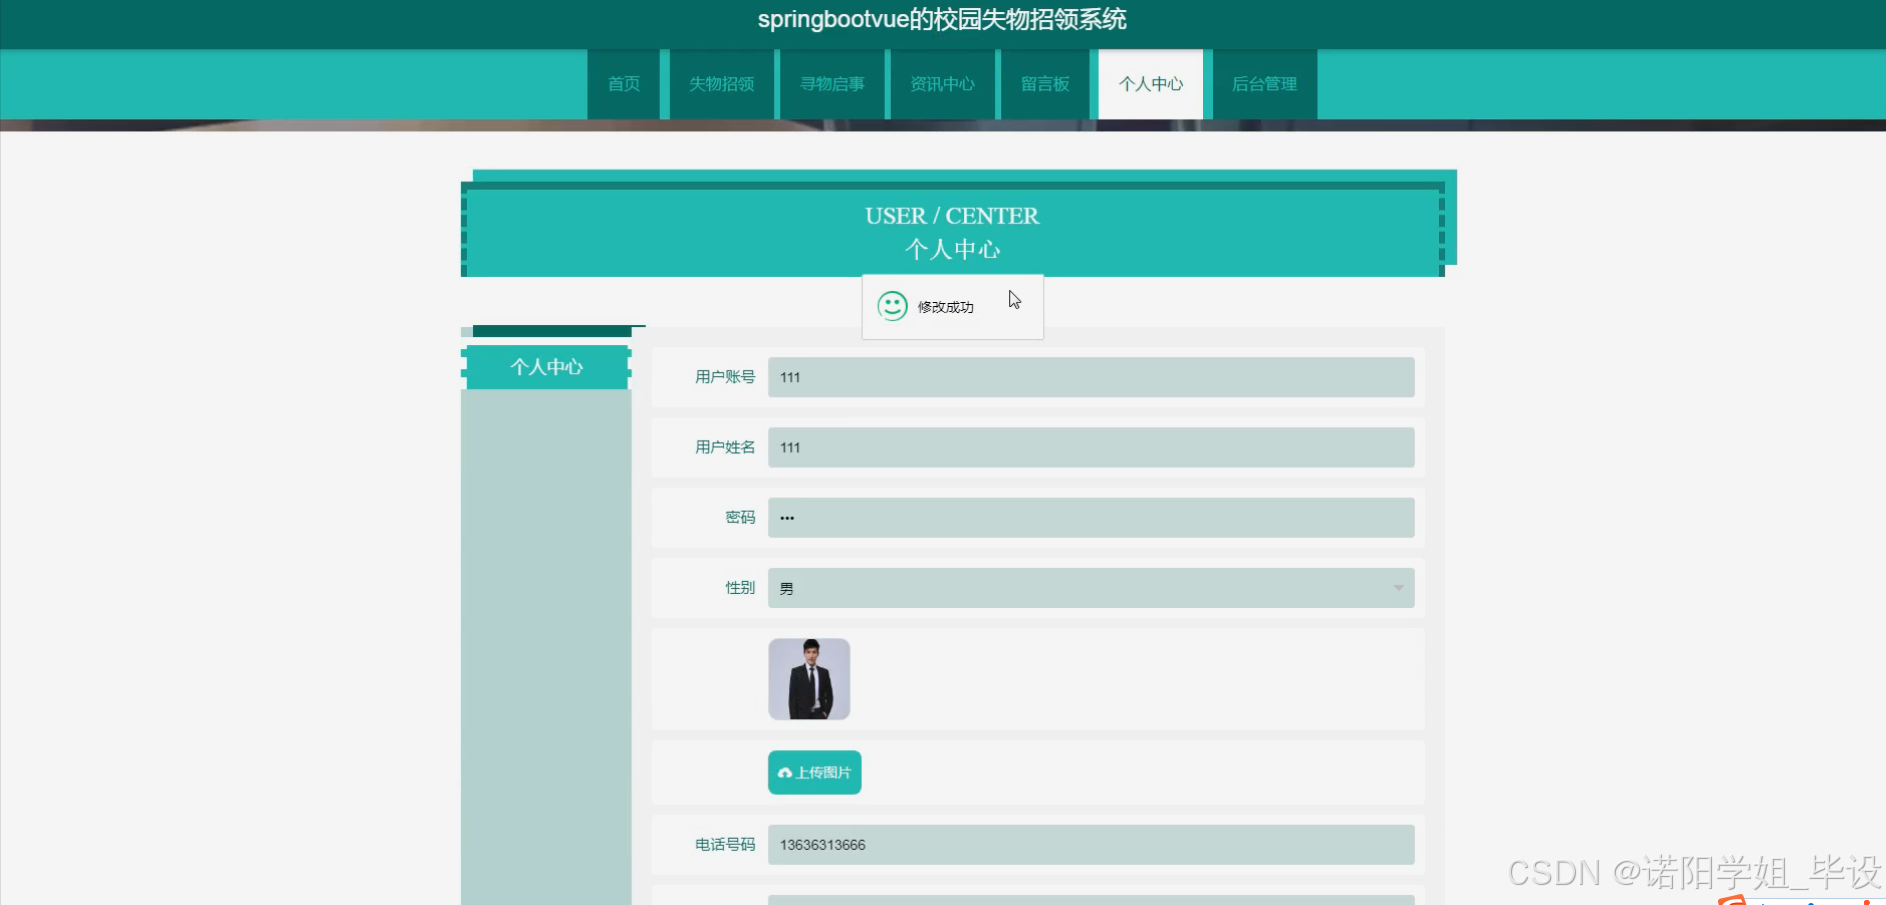Select 男 in the gender combo box
Image resolution: width=1886 pixels, height=905 pixels.
(x=1090, y=588)
